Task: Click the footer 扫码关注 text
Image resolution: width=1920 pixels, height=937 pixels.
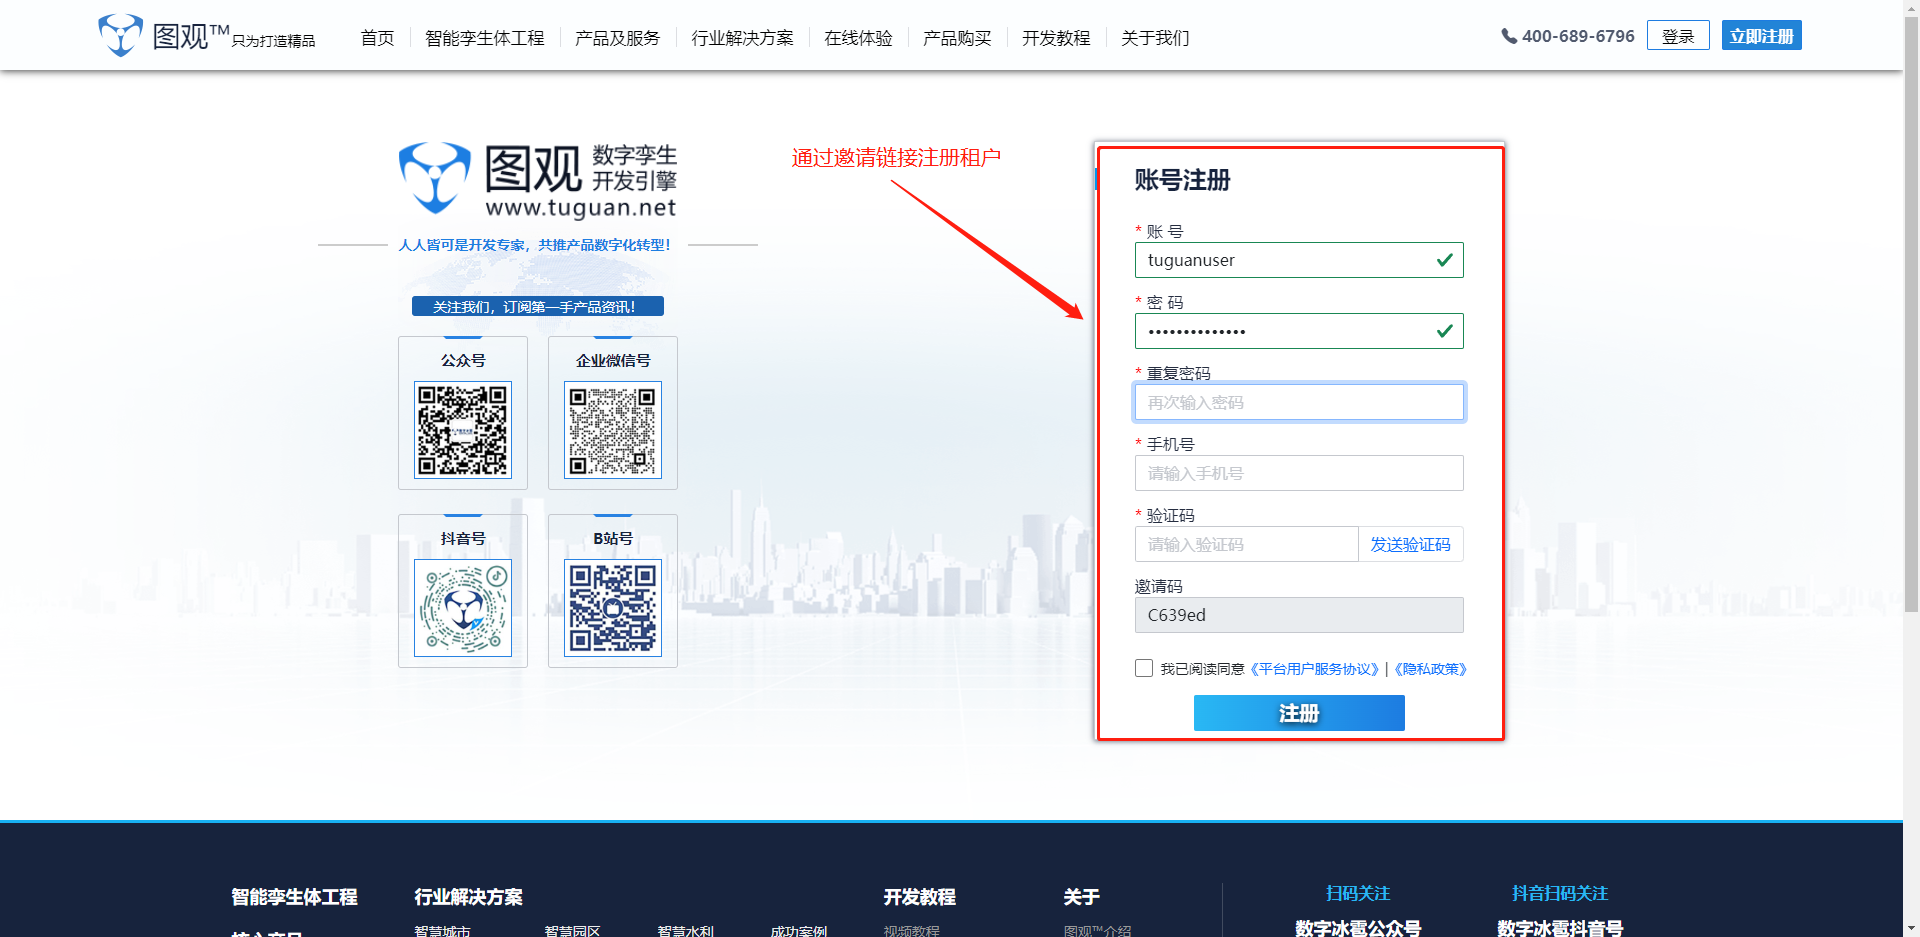Action: pyautogui.click(x=1358, y=893)
